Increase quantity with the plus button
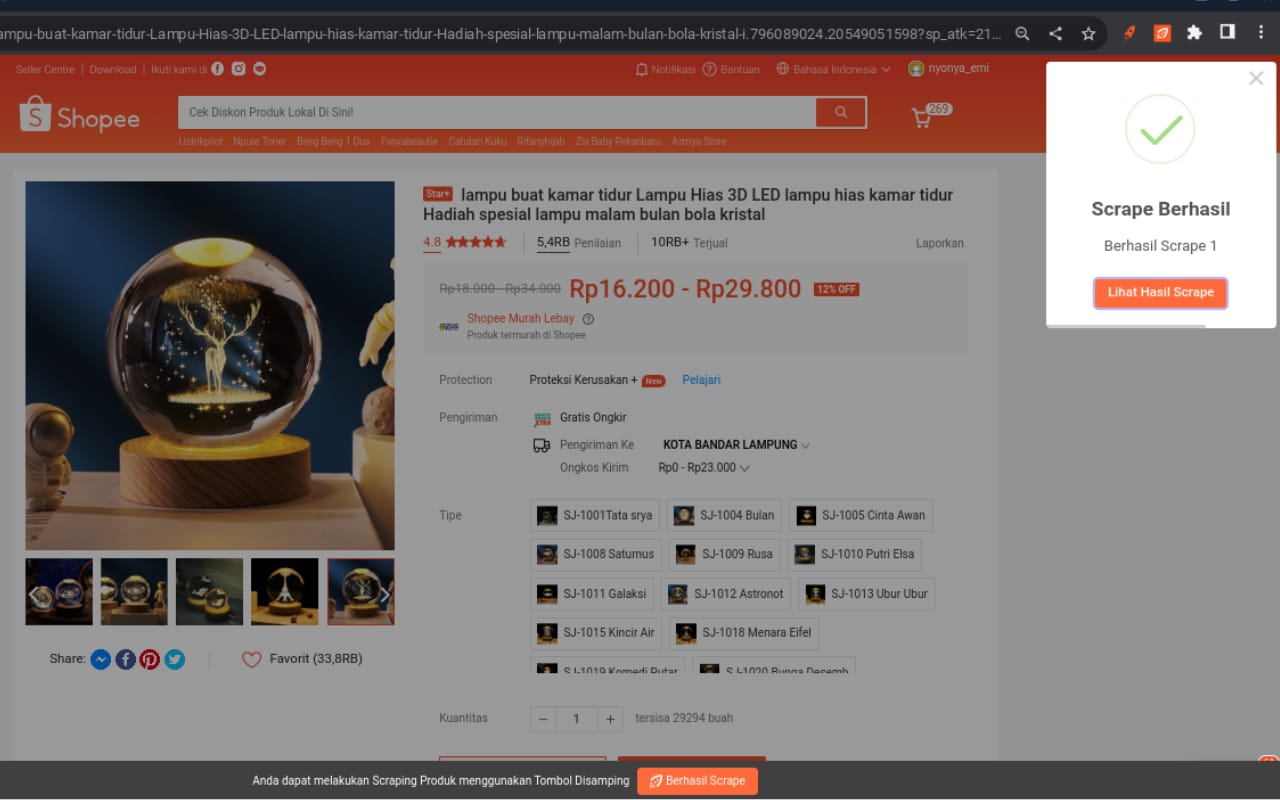Viewport: 1280px width, 800px height. pos(610,719)
